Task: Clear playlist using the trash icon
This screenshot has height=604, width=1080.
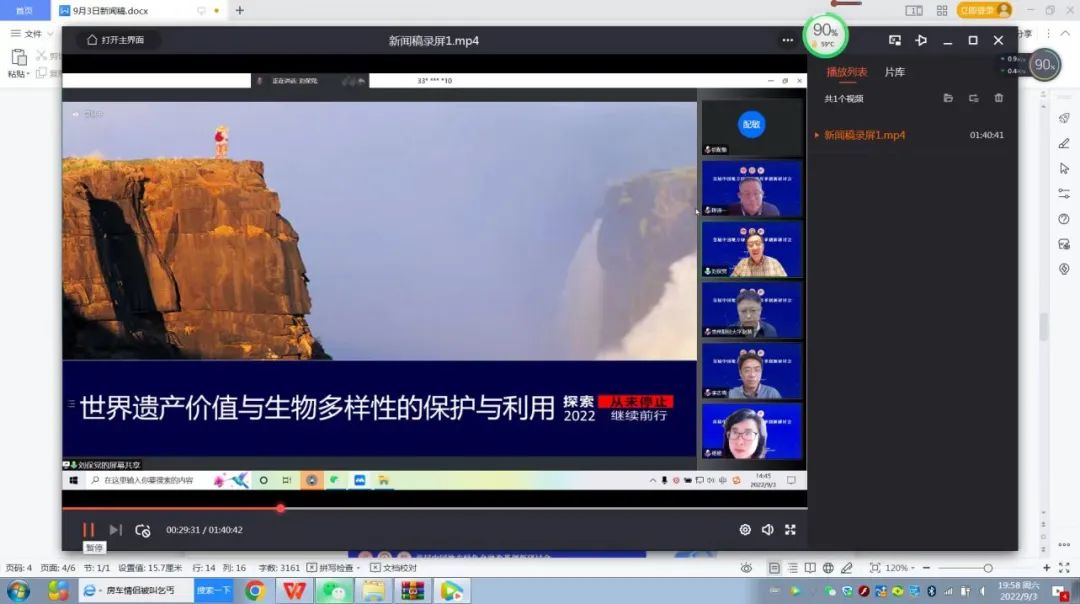Action: click(998, 98)
